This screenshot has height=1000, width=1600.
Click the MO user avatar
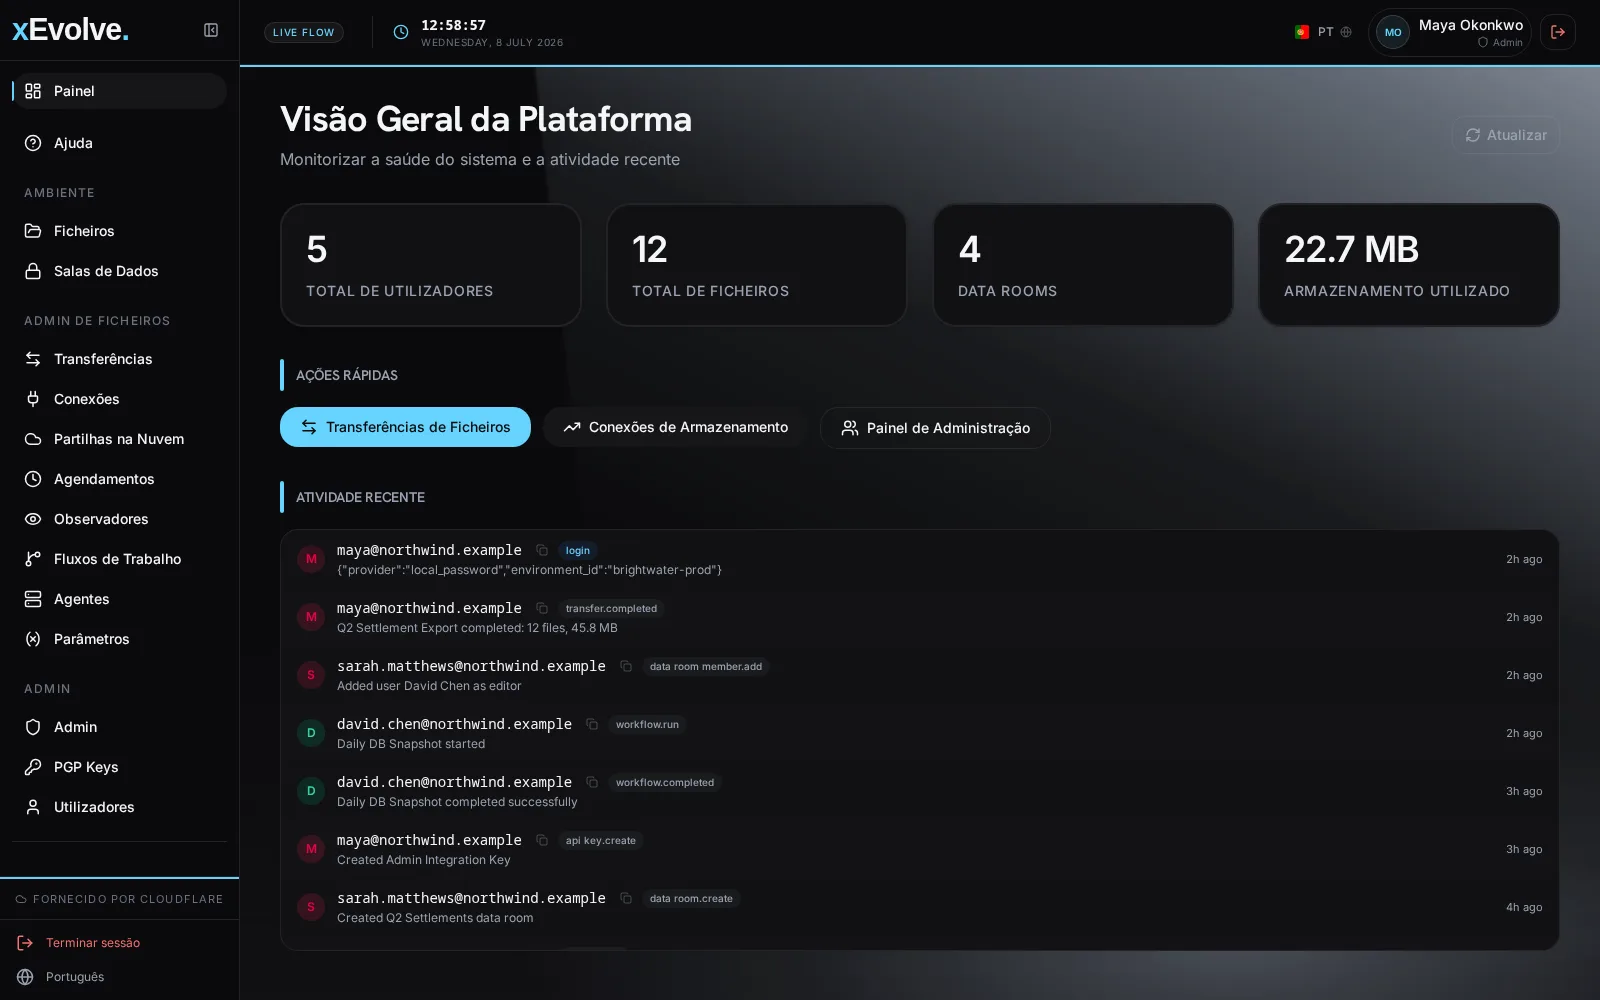(1393, 32)
